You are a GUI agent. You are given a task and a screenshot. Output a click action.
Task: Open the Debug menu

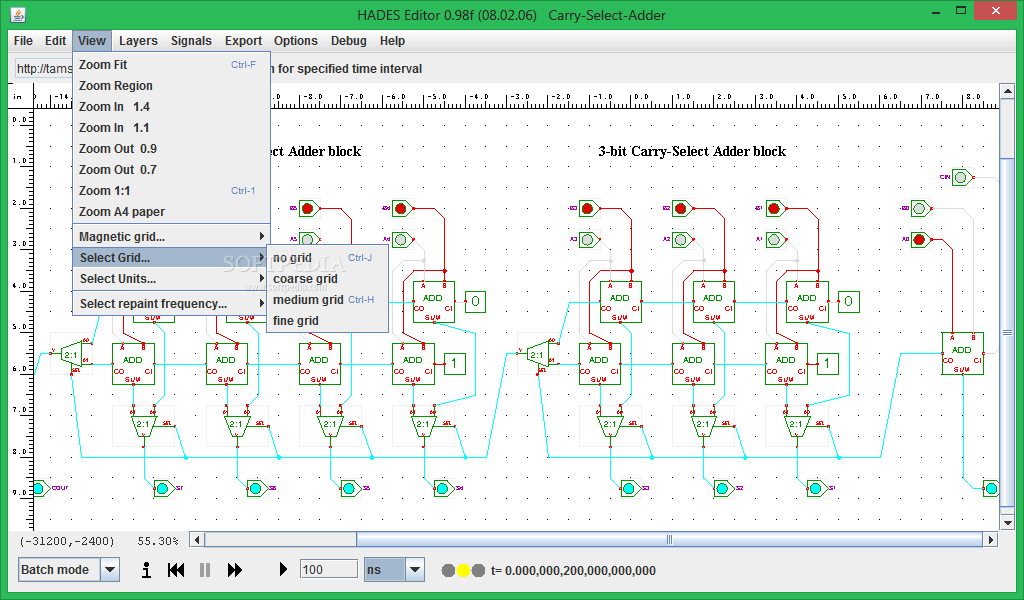(349, 40)
